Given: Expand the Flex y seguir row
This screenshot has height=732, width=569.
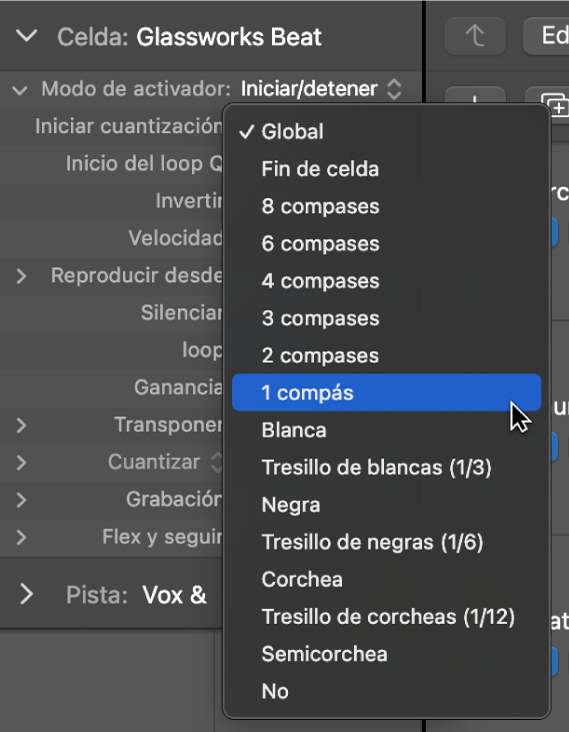Looking at the screenshot, I should (x=21, y=537).
